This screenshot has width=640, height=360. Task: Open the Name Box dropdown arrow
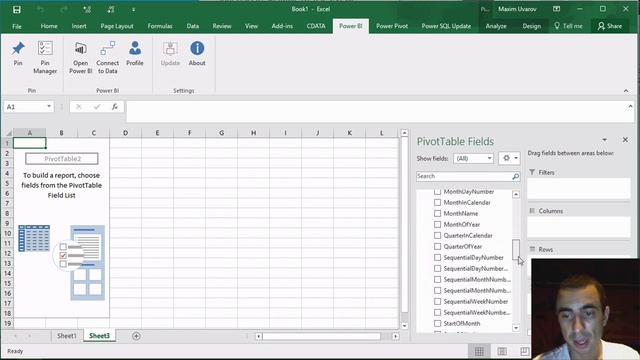click(49, 107)
